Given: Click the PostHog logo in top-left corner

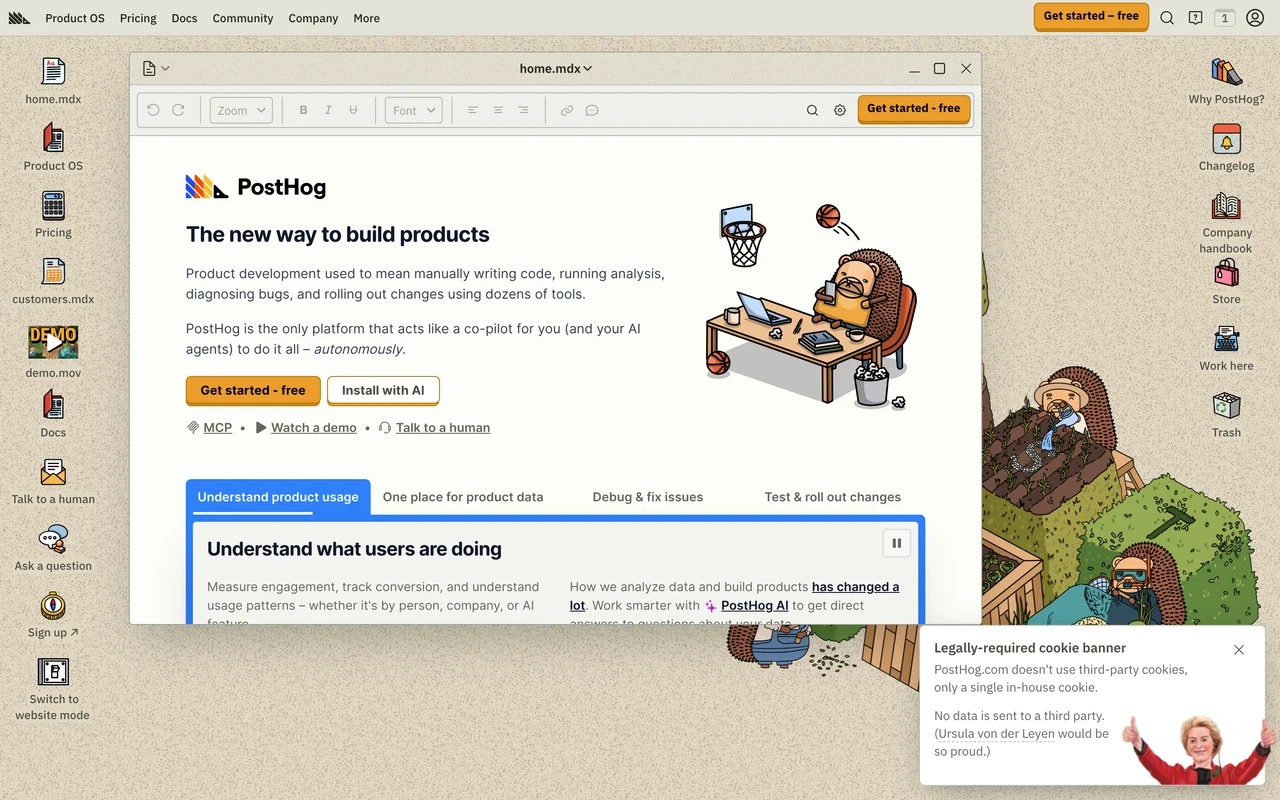Looking at the screenshot, I should (19, 18).
